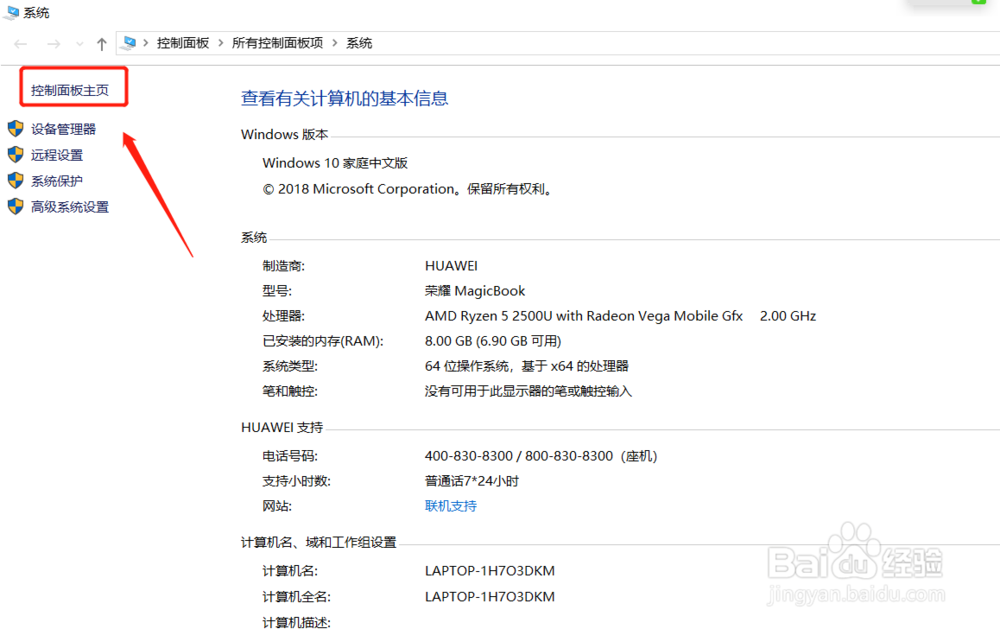
Task: Click the shield icon beside 设备管理器
Action: coord(15,128)
